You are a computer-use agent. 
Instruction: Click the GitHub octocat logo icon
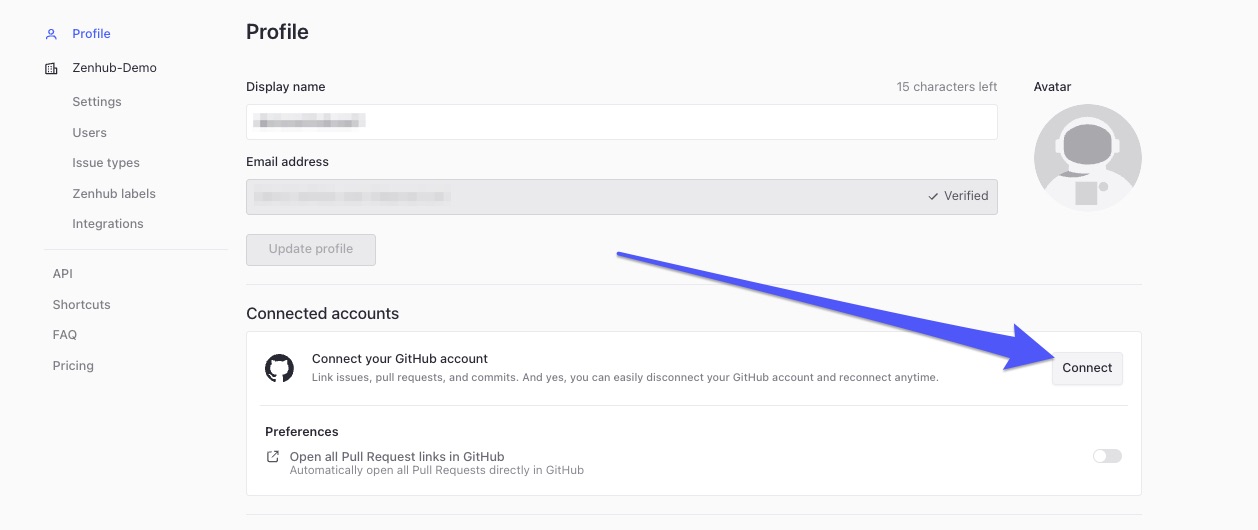(279, 368)
